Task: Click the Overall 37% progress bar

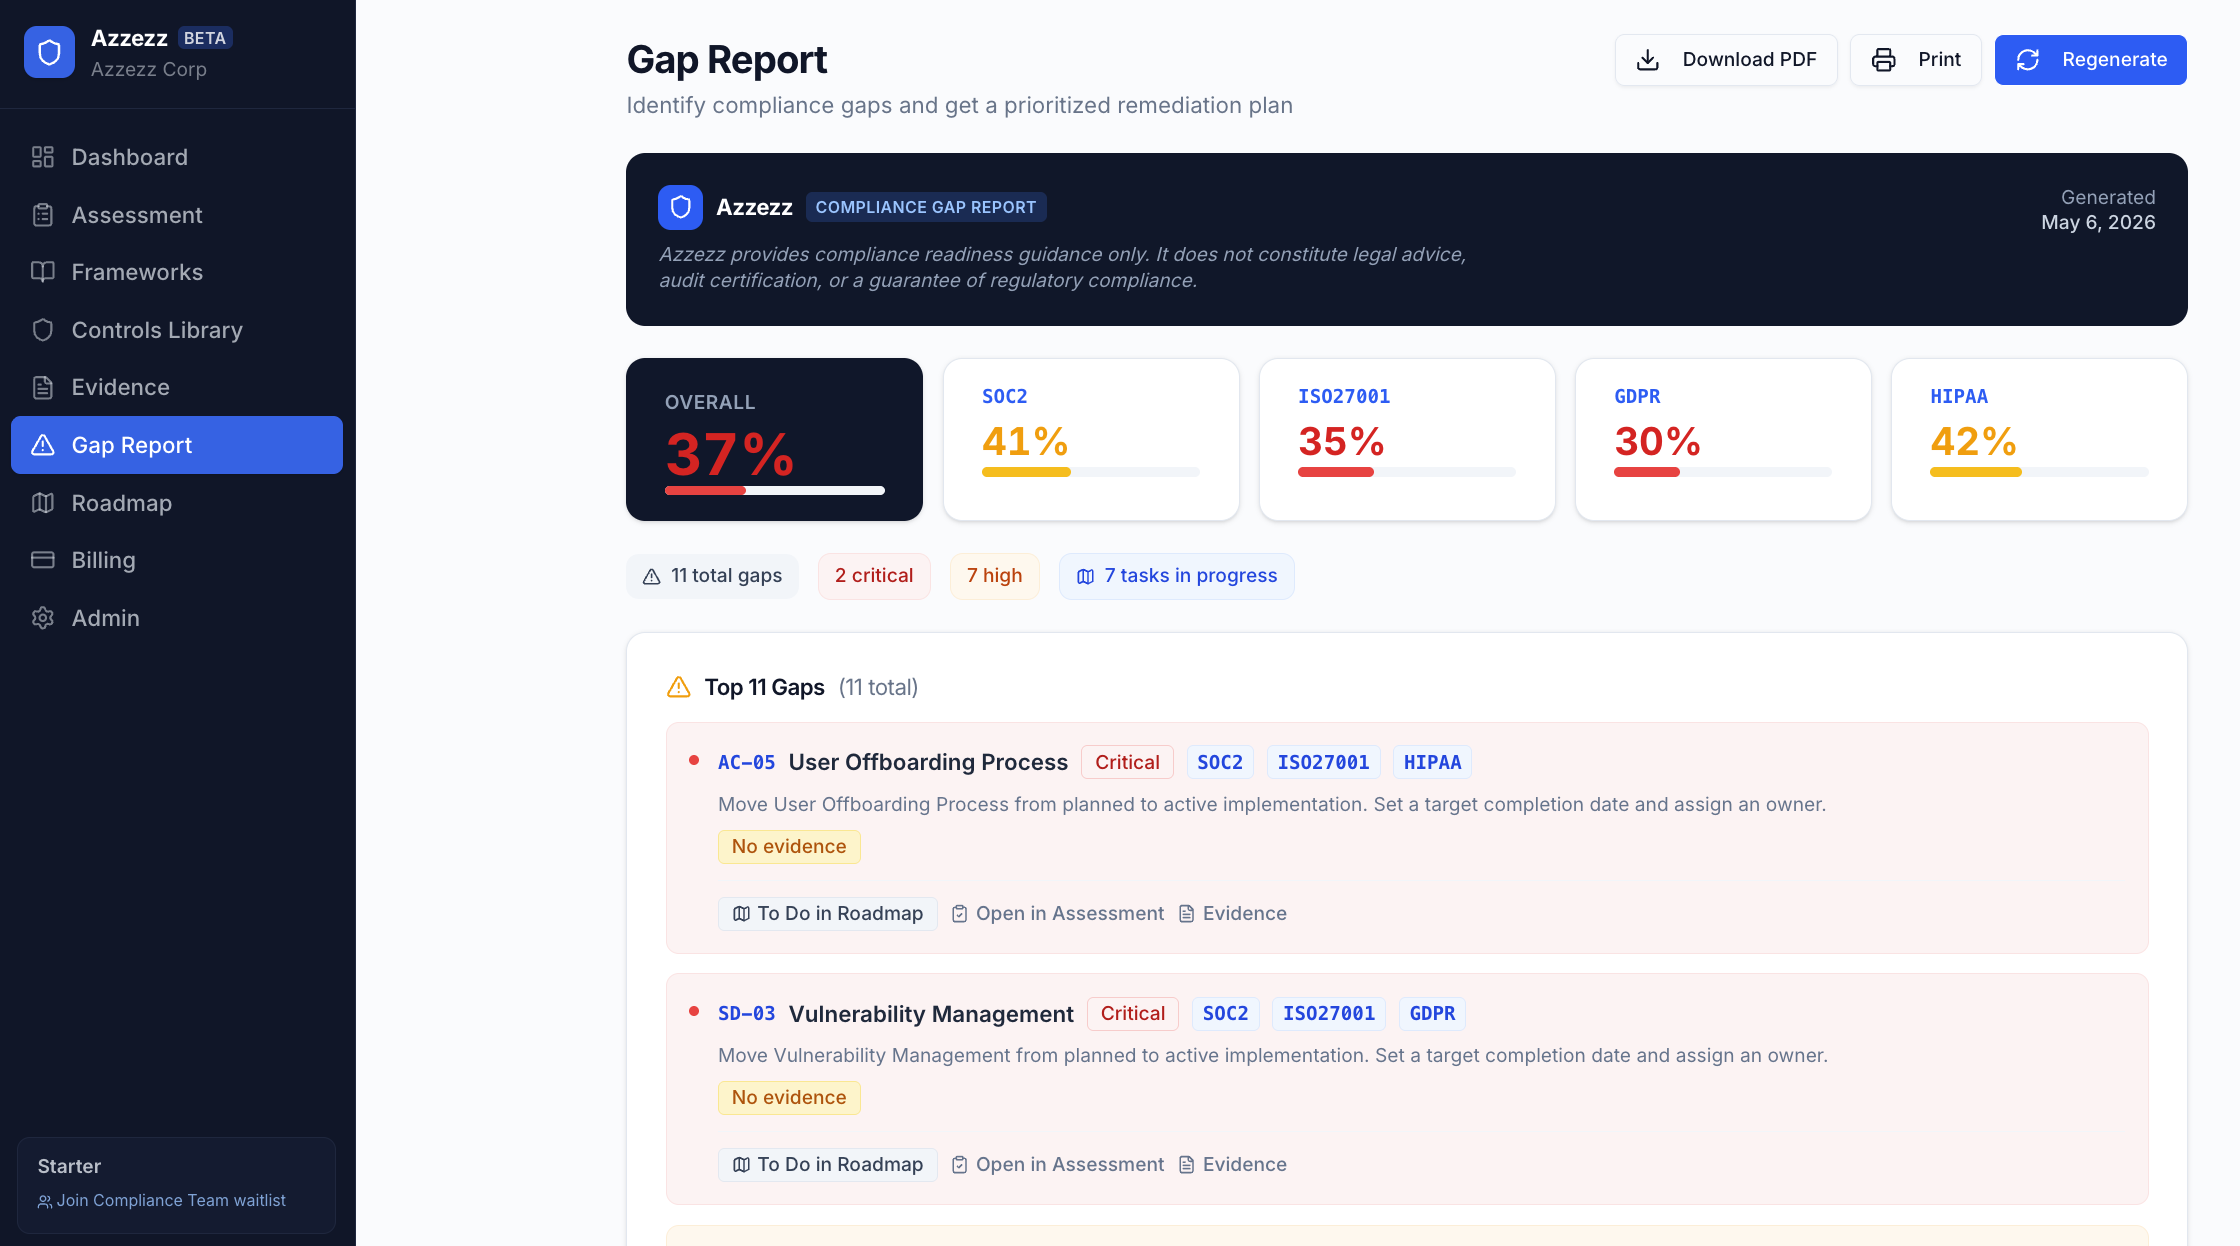Action: tap(775, 490)
